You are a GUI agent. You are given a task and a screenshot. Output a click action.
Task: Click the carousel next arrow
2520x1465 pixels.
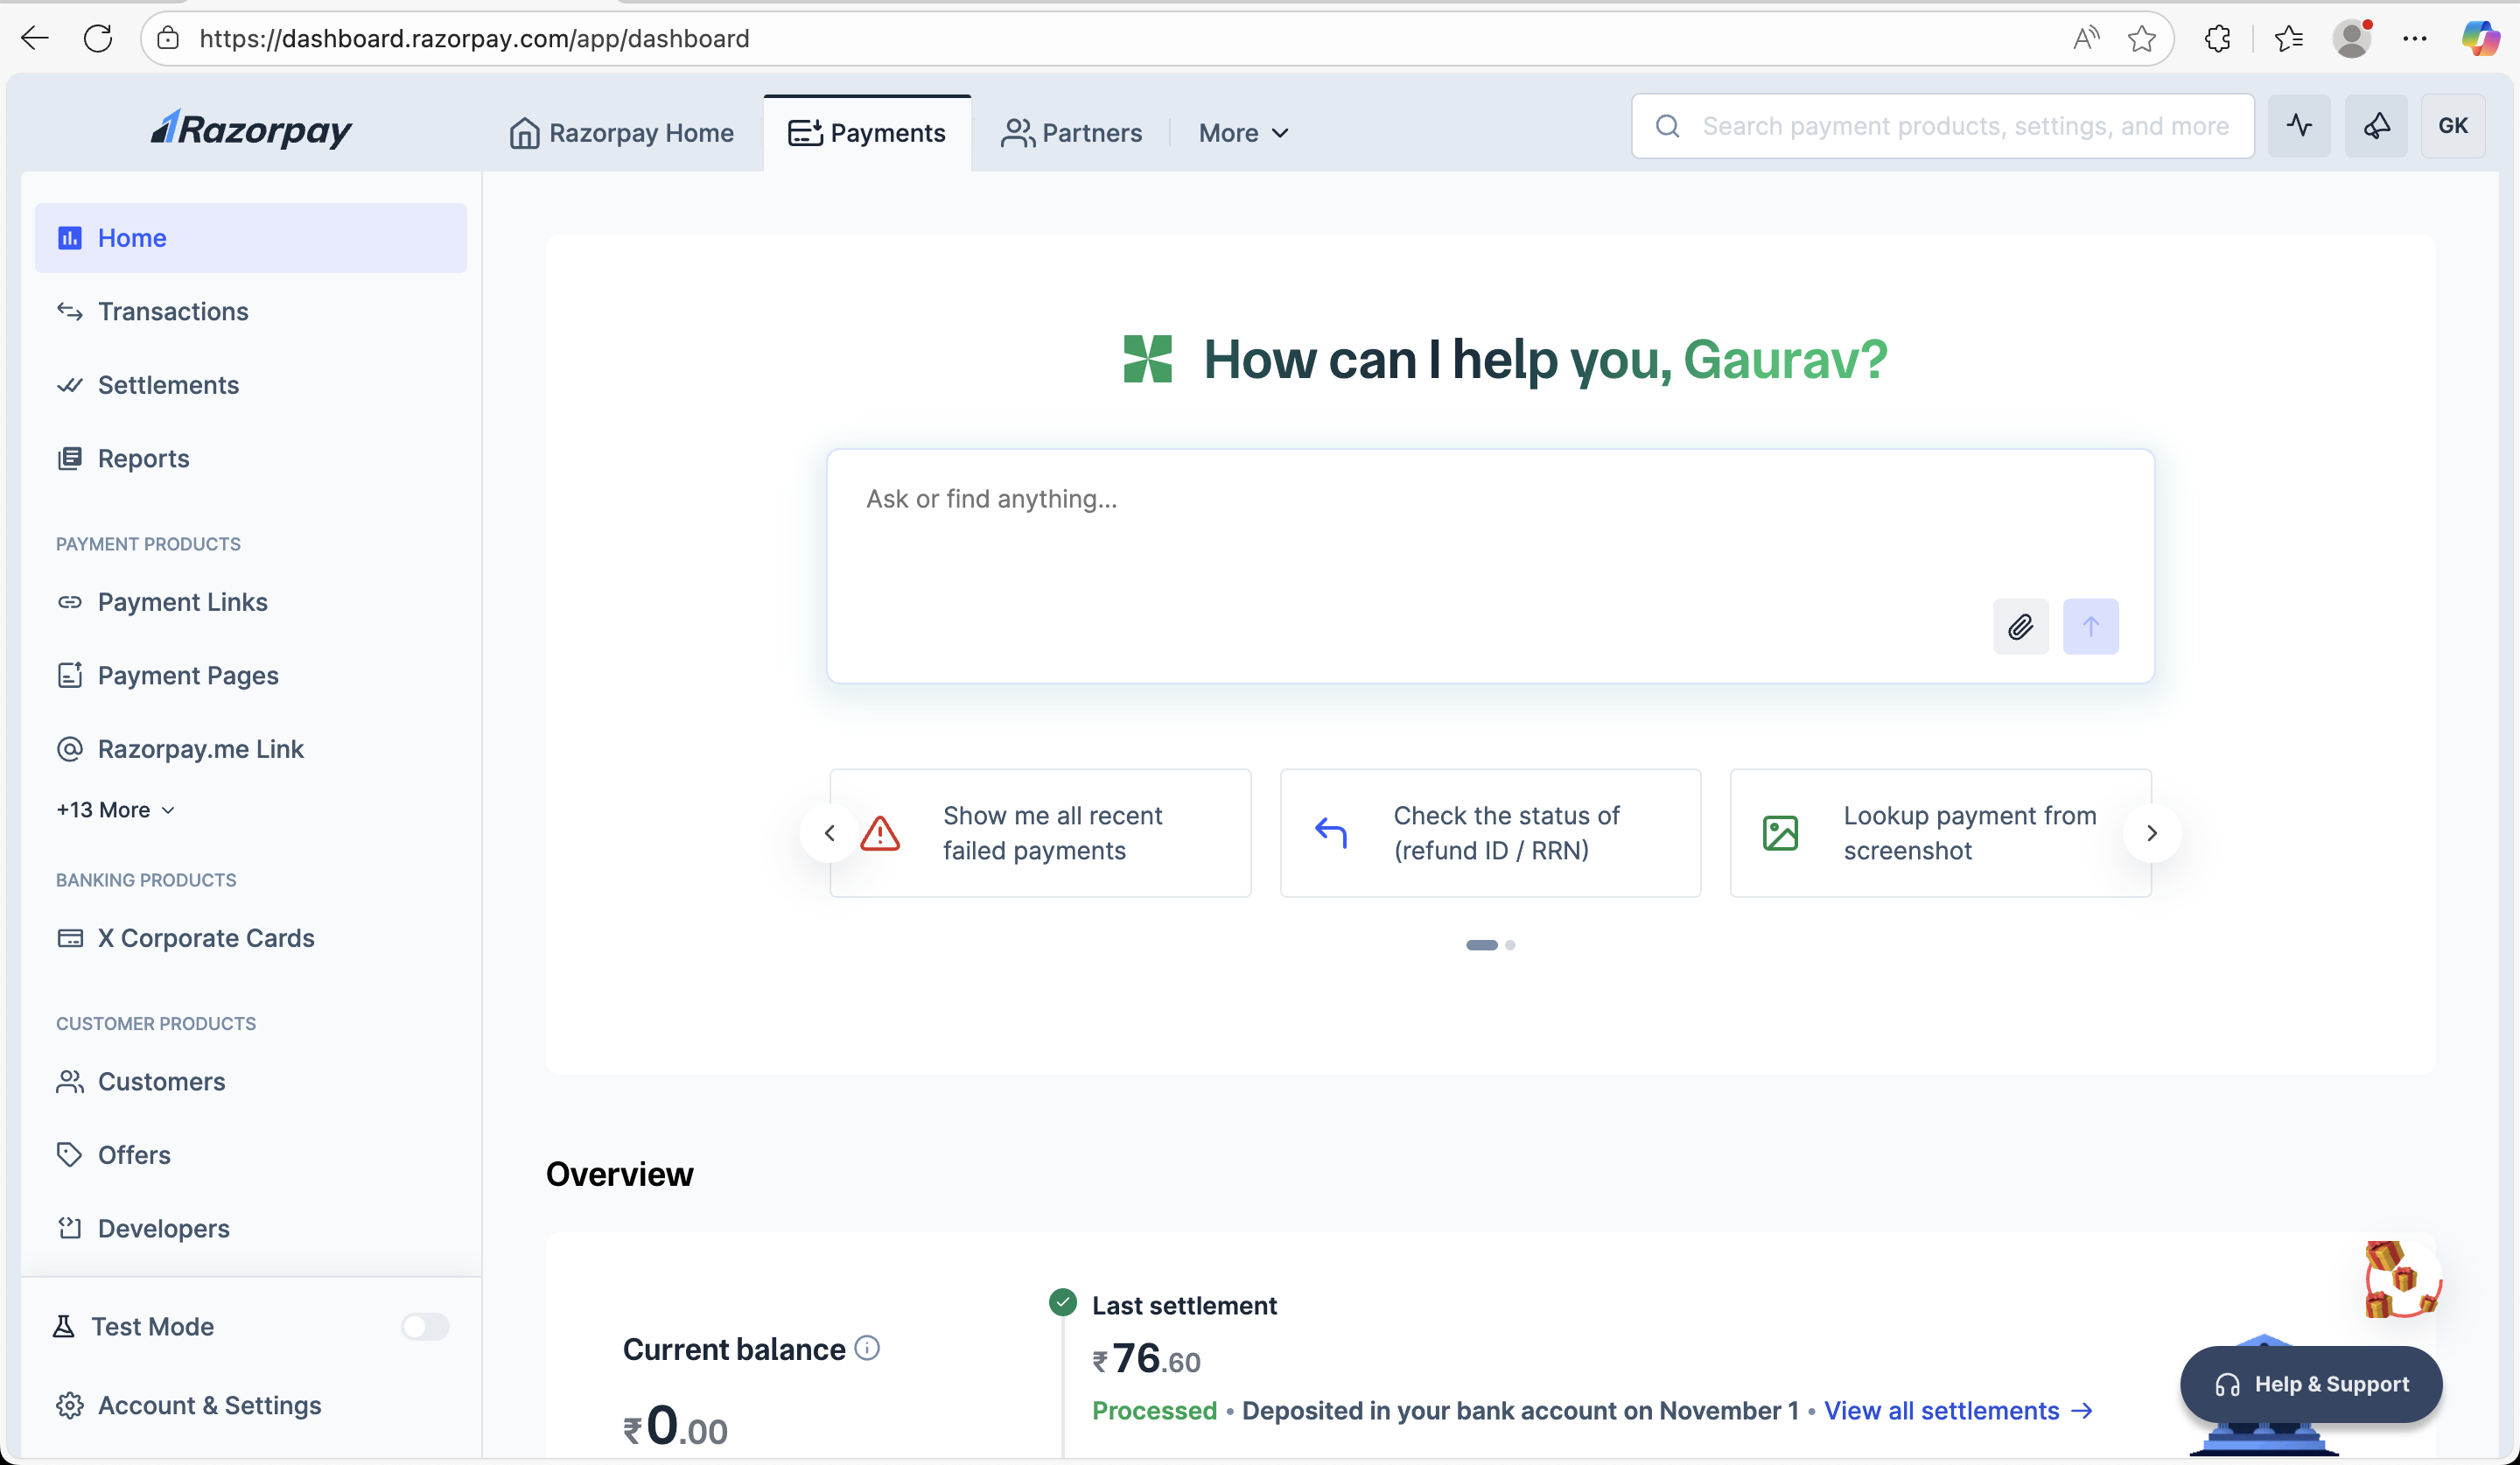[2152, 833]
